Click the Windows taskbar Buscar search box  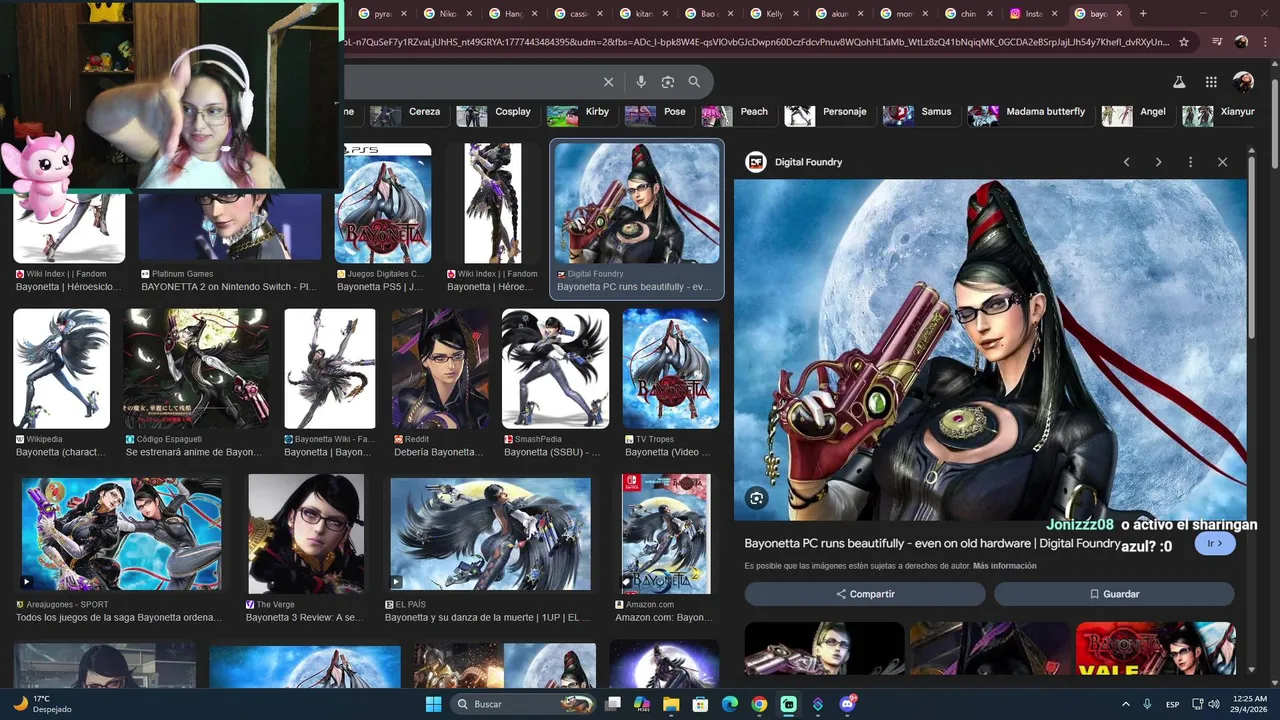tap(523, 704)
